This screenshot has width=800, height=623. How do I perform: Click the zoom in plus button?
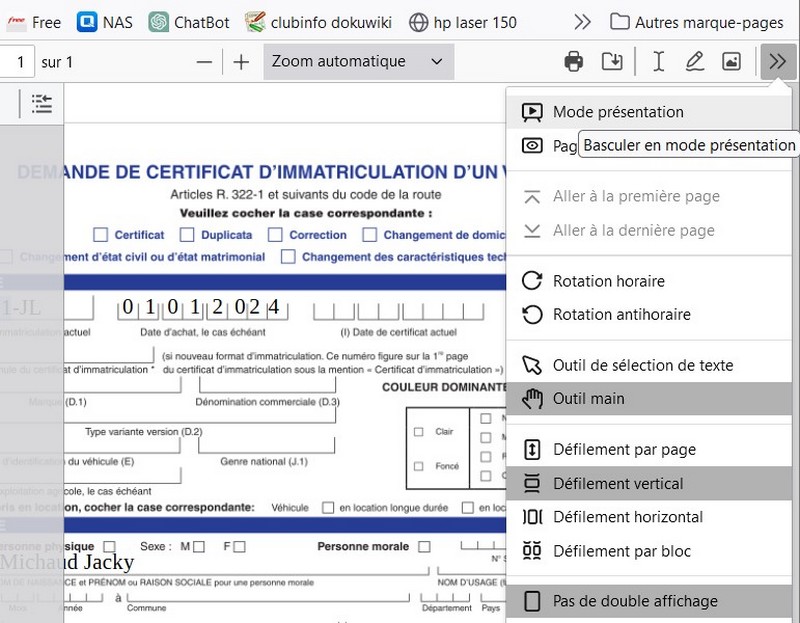[x=241, y=62]
